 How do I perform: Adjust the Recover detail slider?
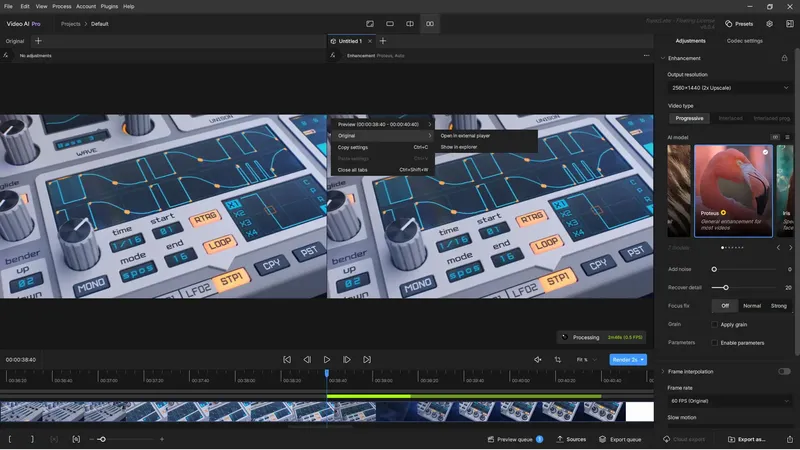click(x=726, y=288)
